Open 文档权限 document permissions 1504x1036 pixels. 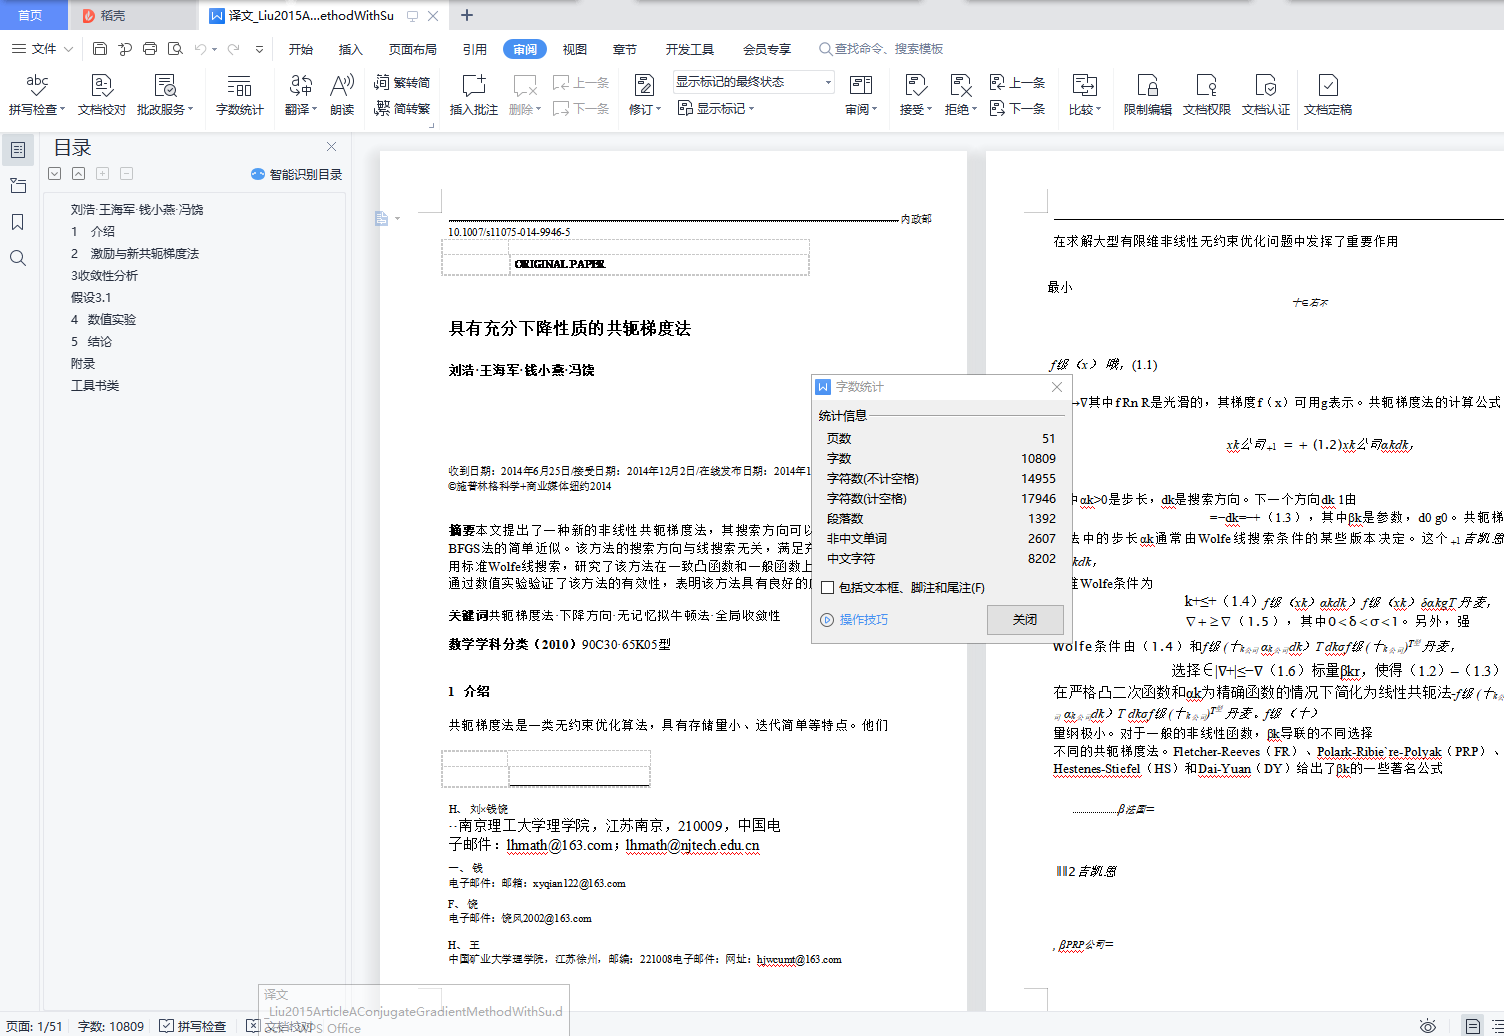click(x=1207, y=95)
